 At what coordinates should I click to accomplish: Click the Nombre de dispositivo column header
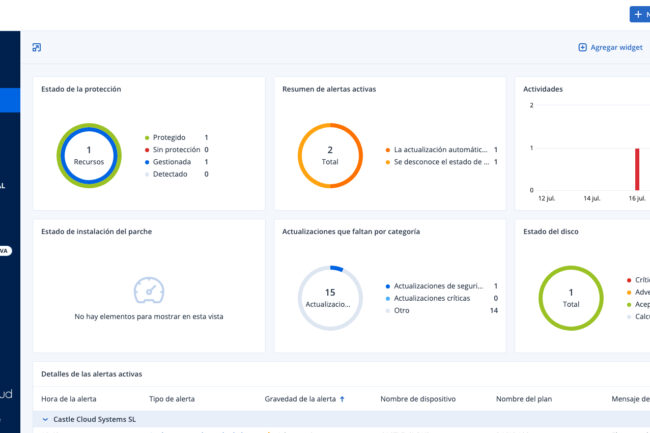pos(418,399)
